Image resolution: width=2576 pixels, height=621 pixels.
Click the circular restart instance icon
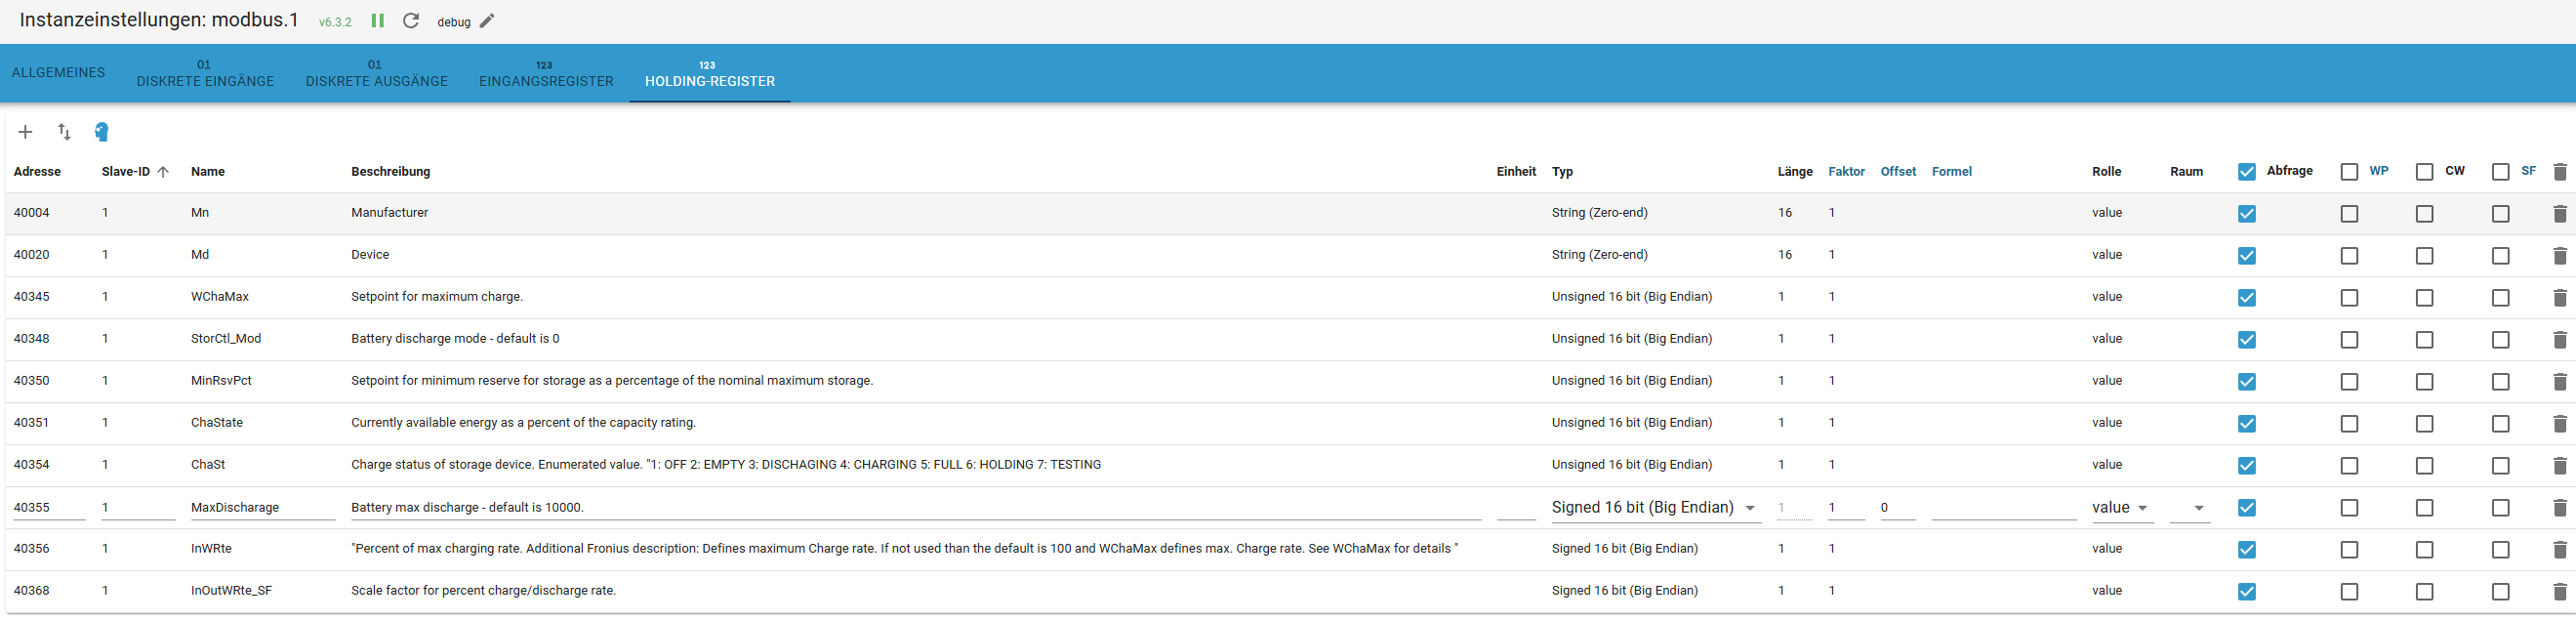(410, 21)
